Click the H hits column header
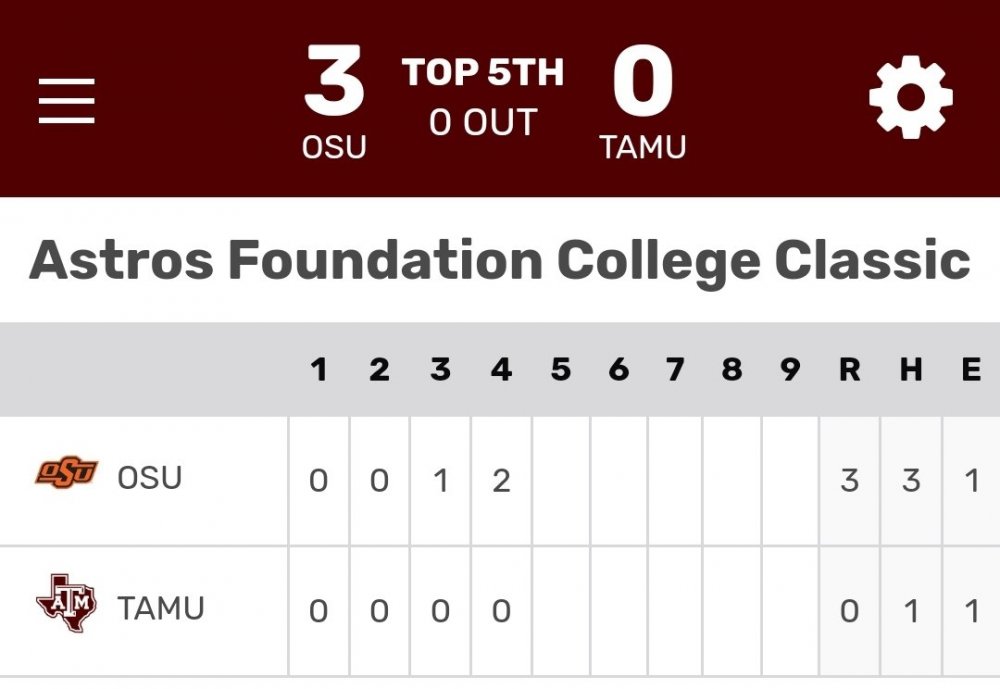Viewport: 1000px width, 689px height. 910,370
